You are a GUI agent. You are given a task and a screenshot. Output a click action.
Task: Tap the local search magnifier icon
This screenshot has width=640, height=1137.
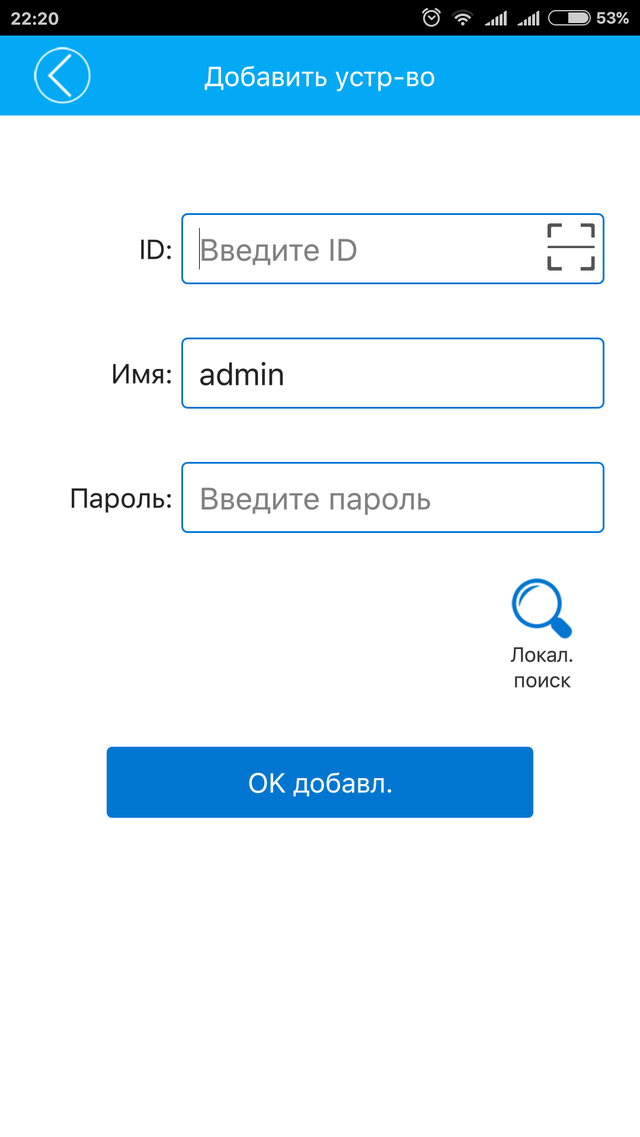541,608
